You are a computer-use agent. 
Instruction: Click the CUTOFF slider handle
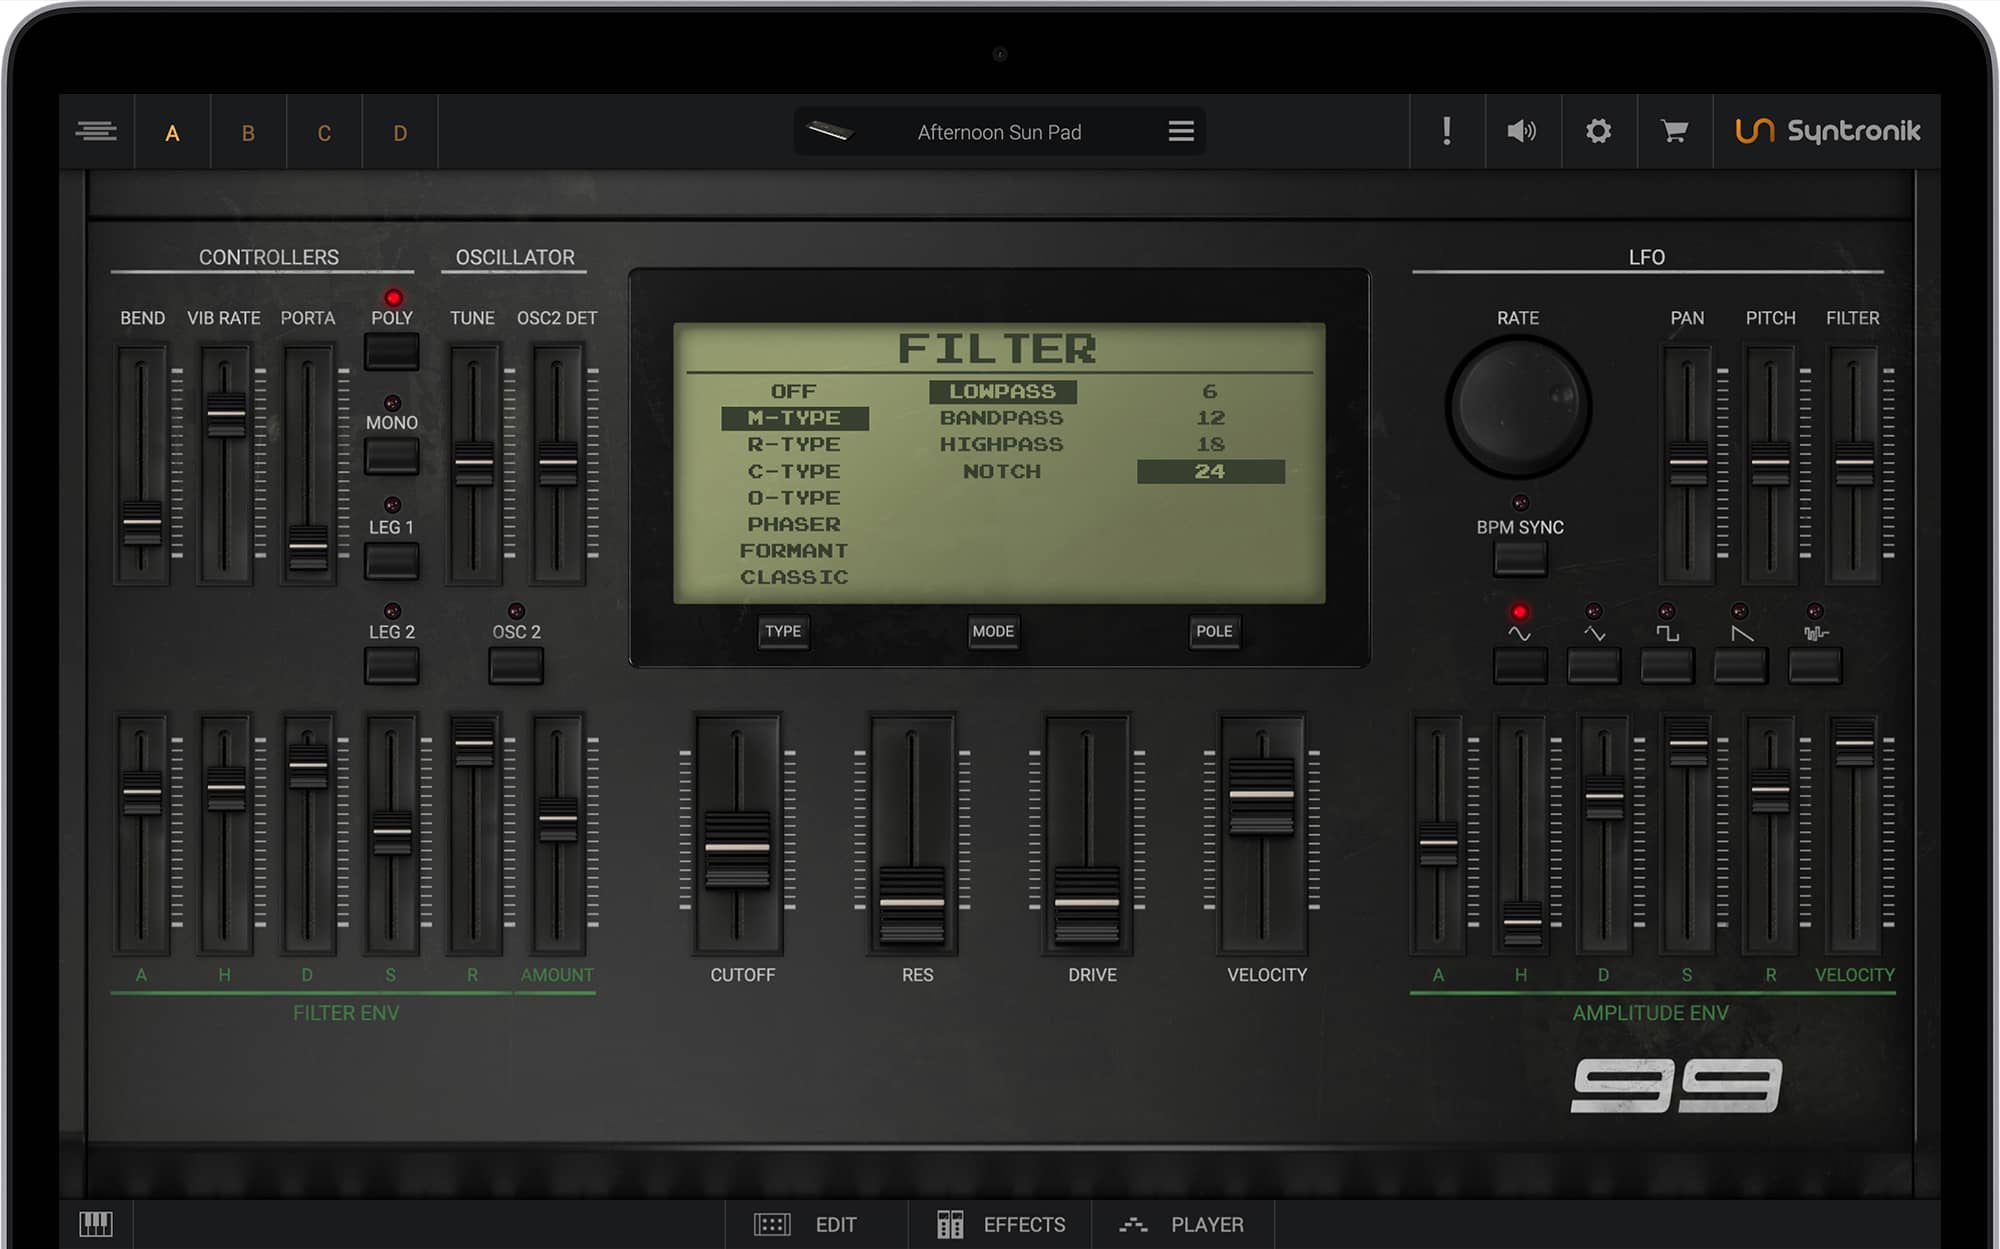pos(738,848)
